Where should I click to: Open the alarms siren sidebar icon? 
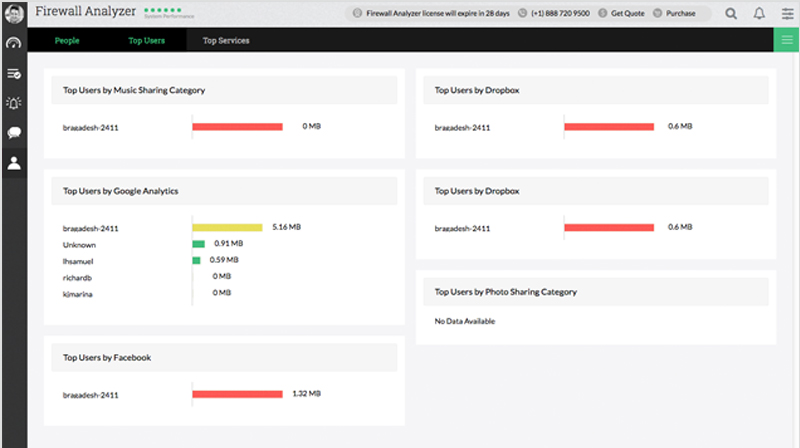pyautogui.click(x=14, y=103)
